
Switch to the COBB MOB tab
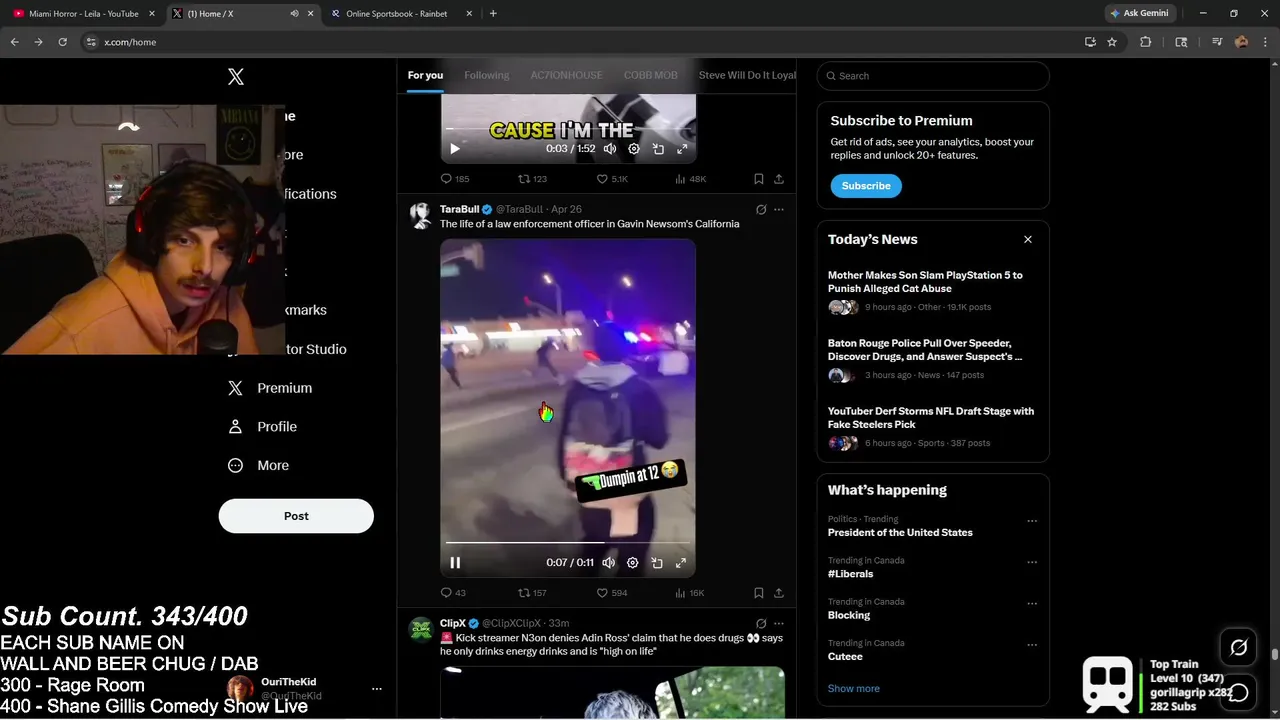click(650, 75)
